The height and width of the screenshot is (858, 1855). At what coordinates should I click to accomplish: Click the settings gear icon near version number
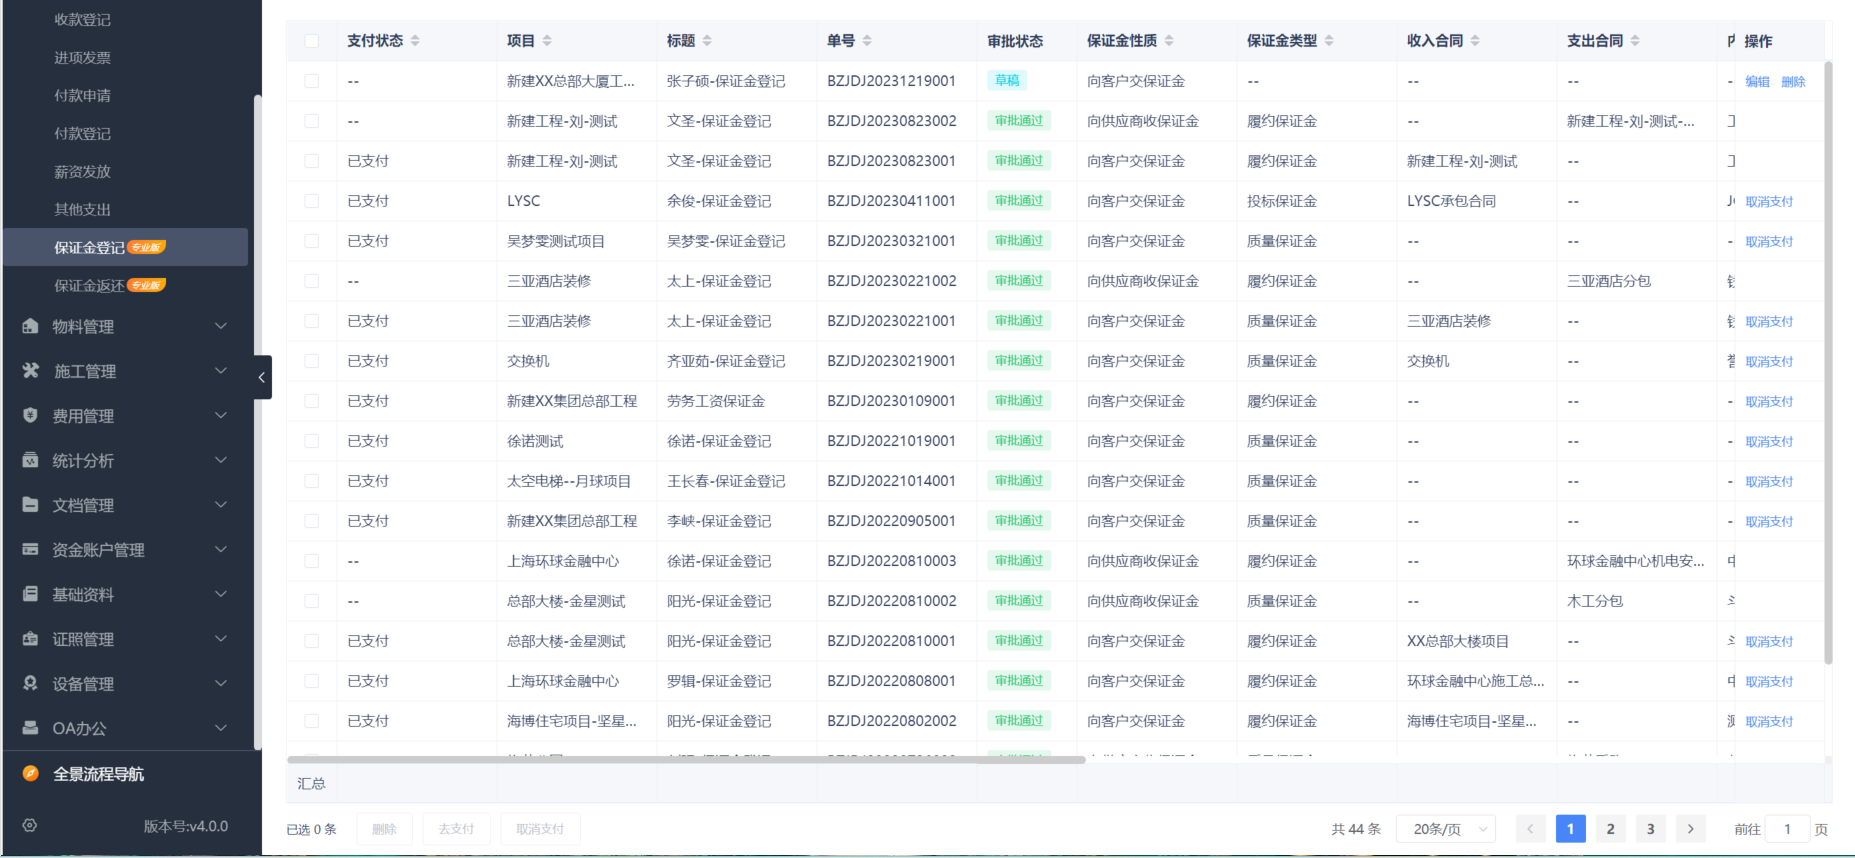[30, 826]
